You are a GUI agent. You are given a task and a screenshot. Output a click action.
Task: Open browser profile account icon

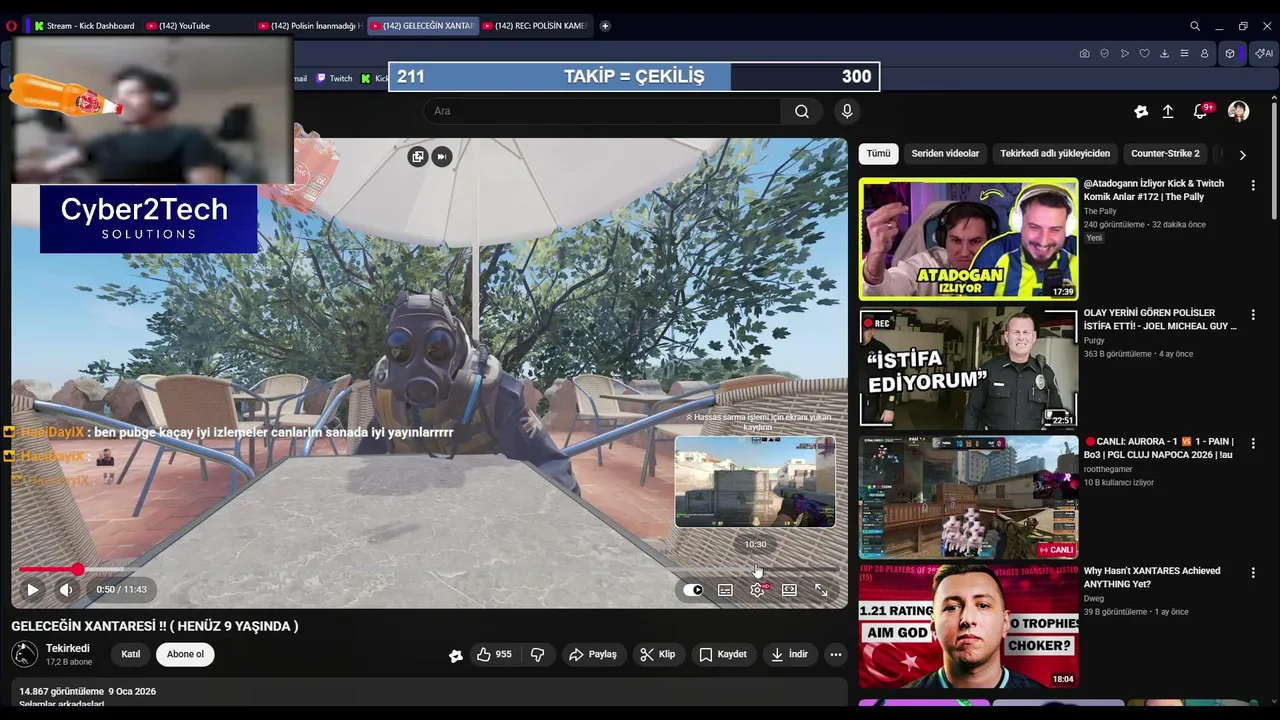1204,54
